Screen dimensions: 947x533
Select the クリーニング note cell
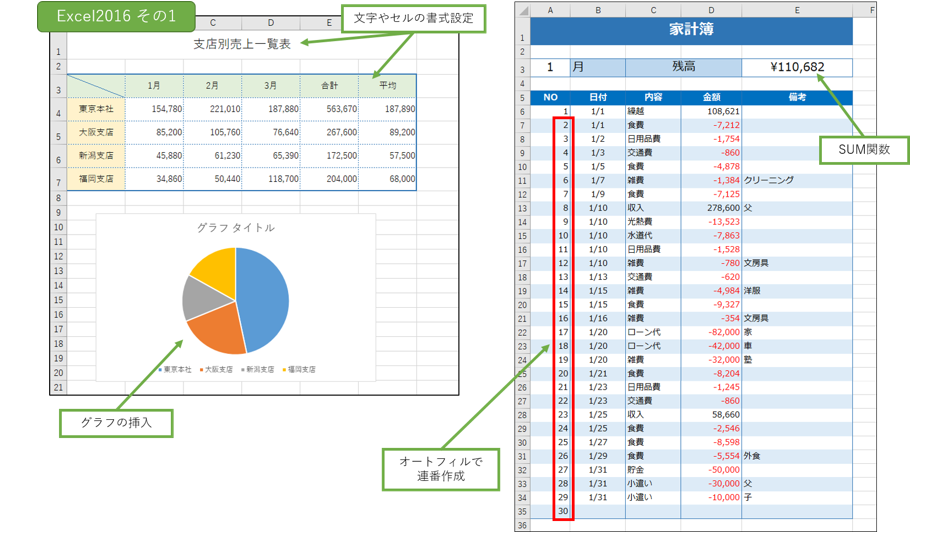769,180
